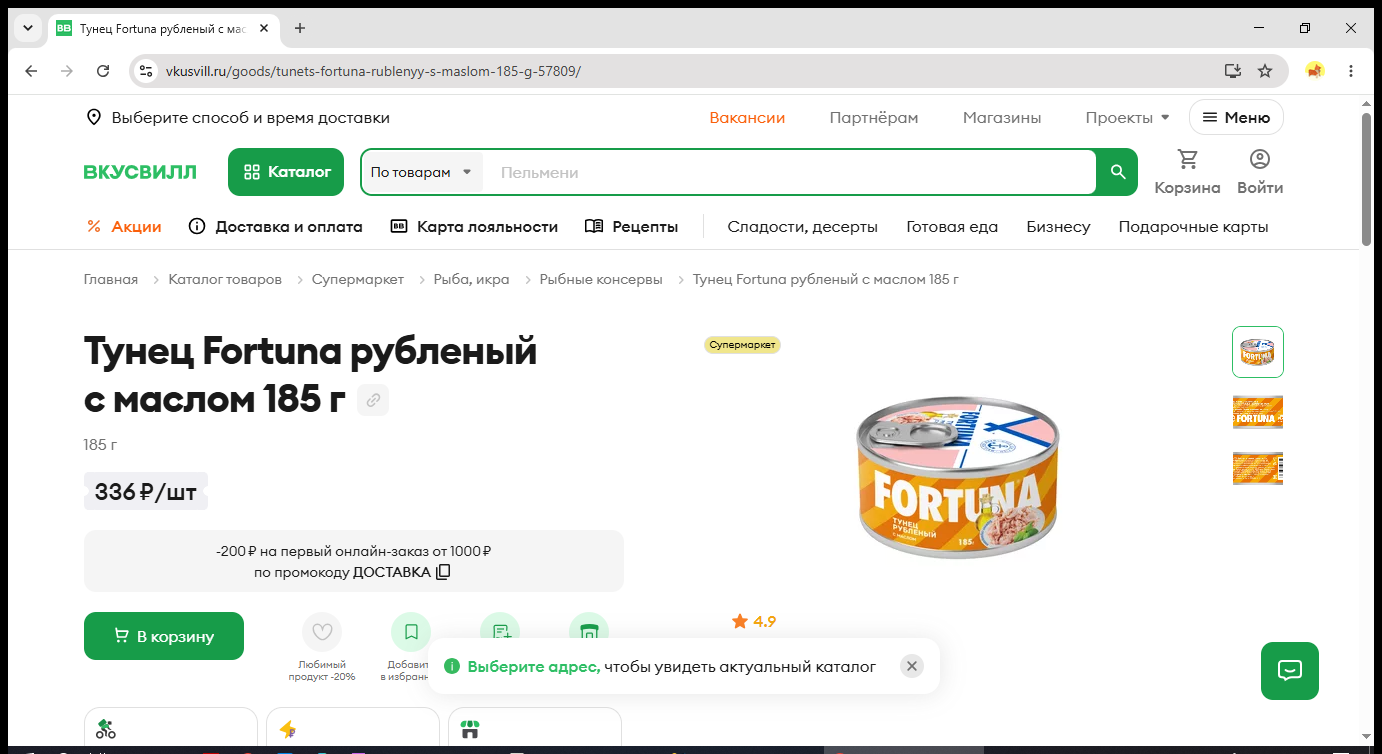Screen dimensions: 1382x754
Task: Bookmark this page with the star icon
Action: [1265, 71]
